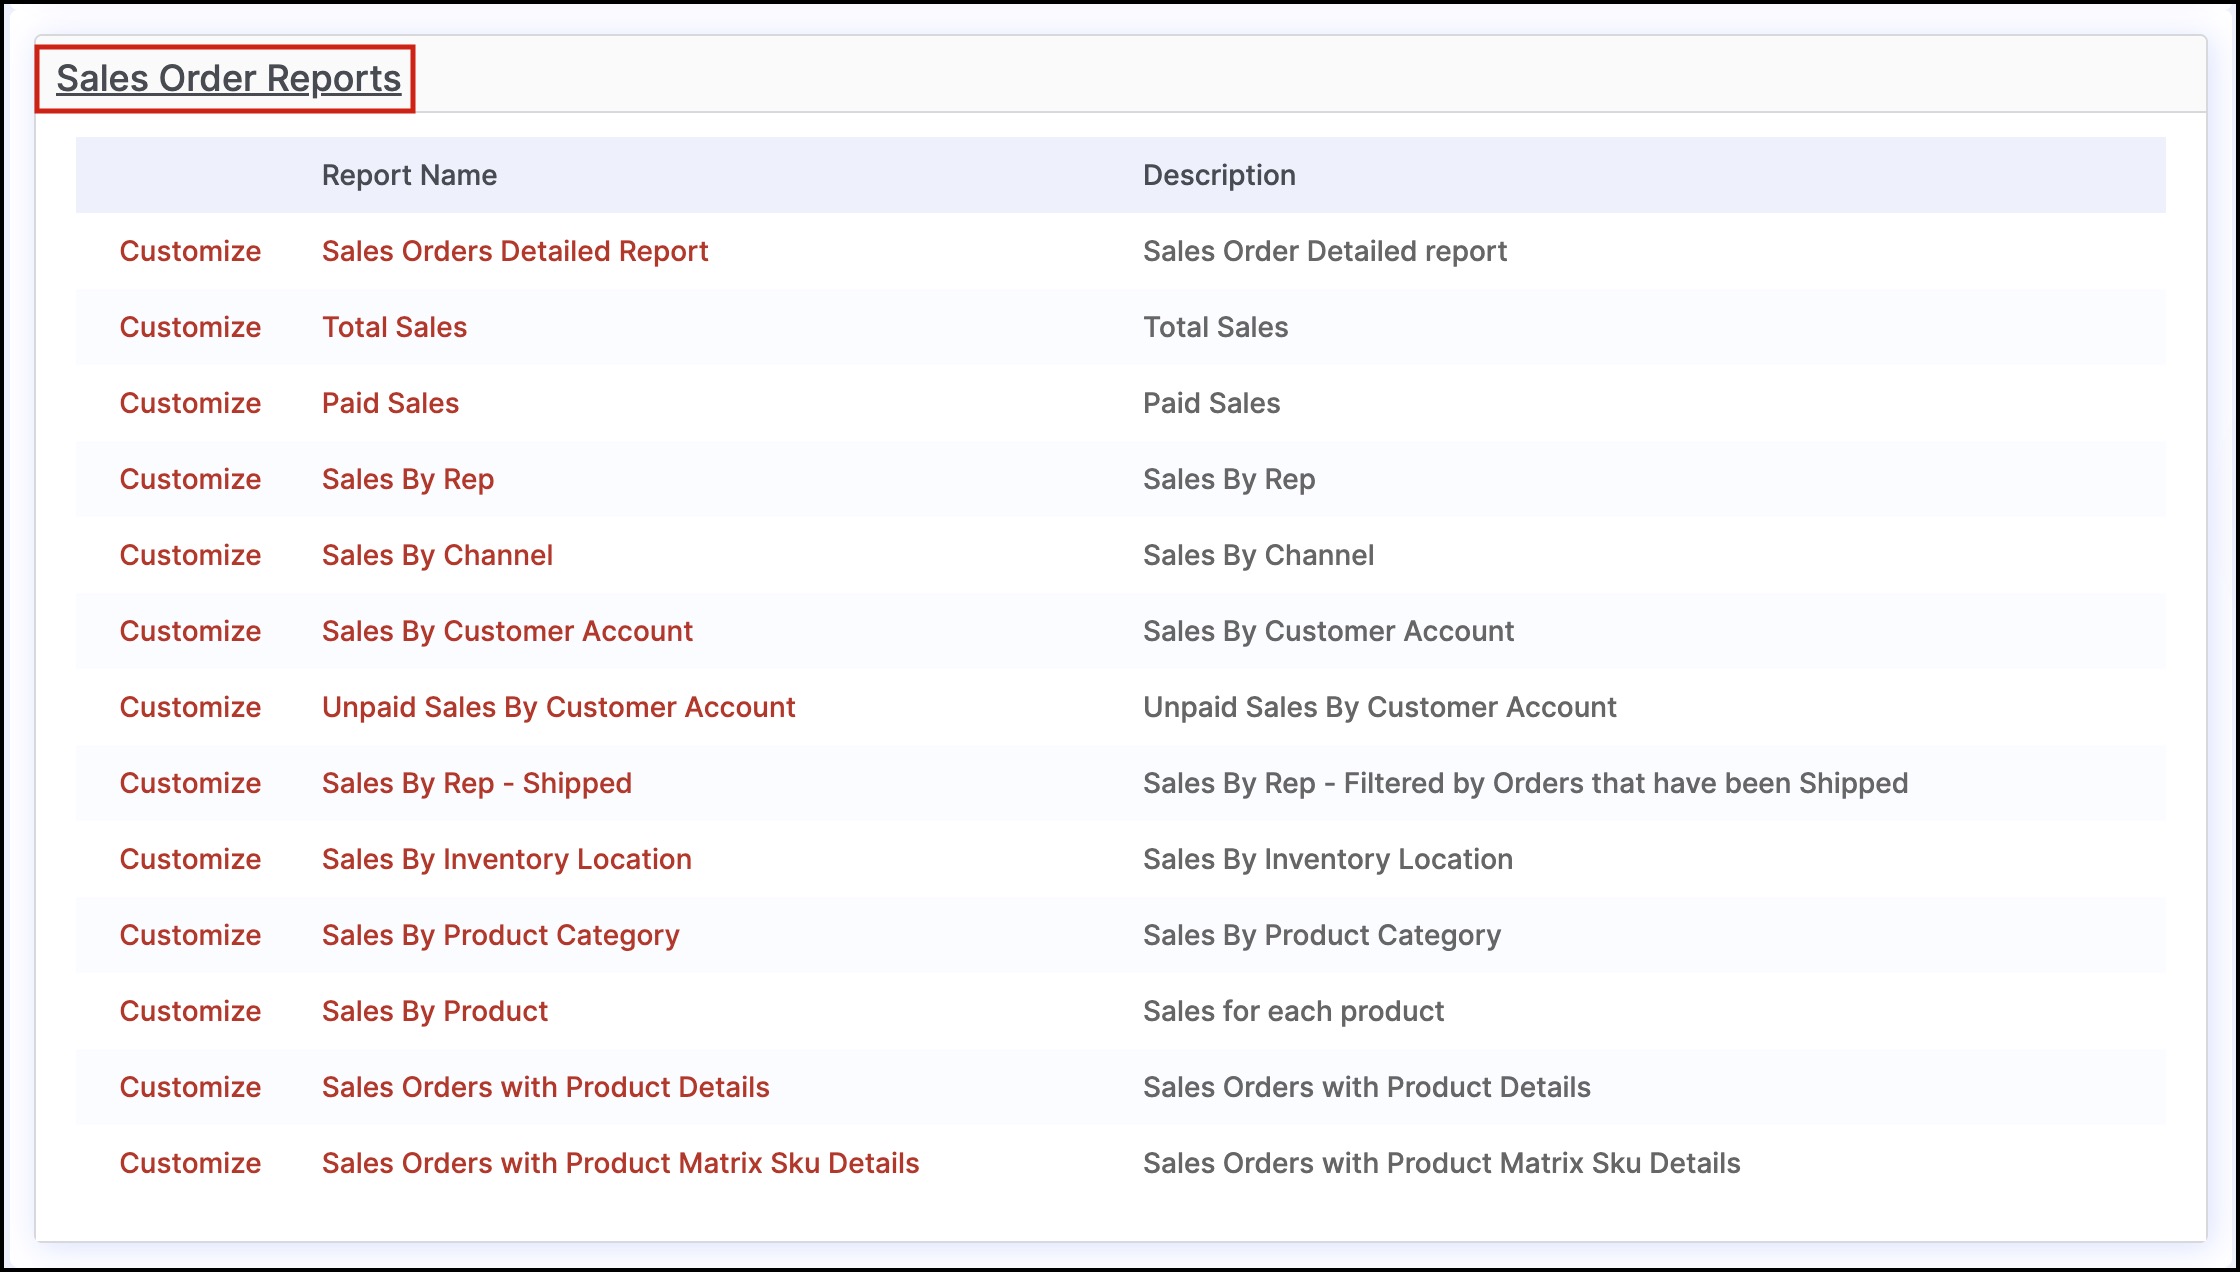Click the Report Name column header
Viewport: 2240px width, 1272px height.
[409, 175]
